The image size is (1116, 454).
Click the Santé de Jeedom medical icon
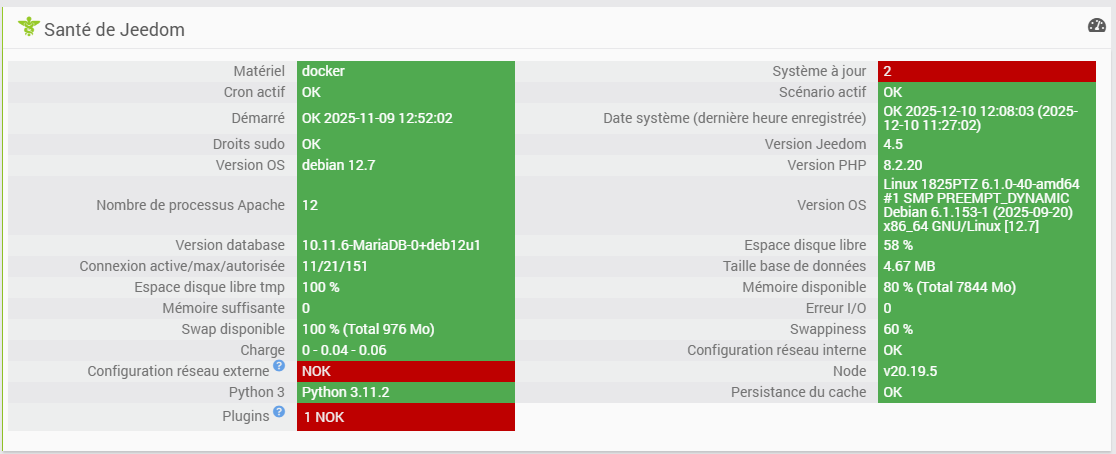pyautogui.click(x=28, y=28)
